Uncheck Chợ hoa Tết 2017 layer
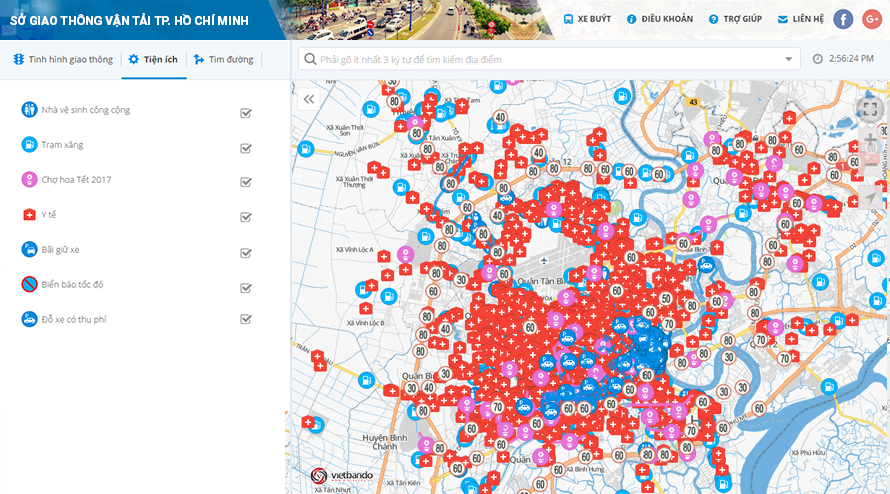The width and height of the screenshot is (890, 494). click(x=246, y=182)
